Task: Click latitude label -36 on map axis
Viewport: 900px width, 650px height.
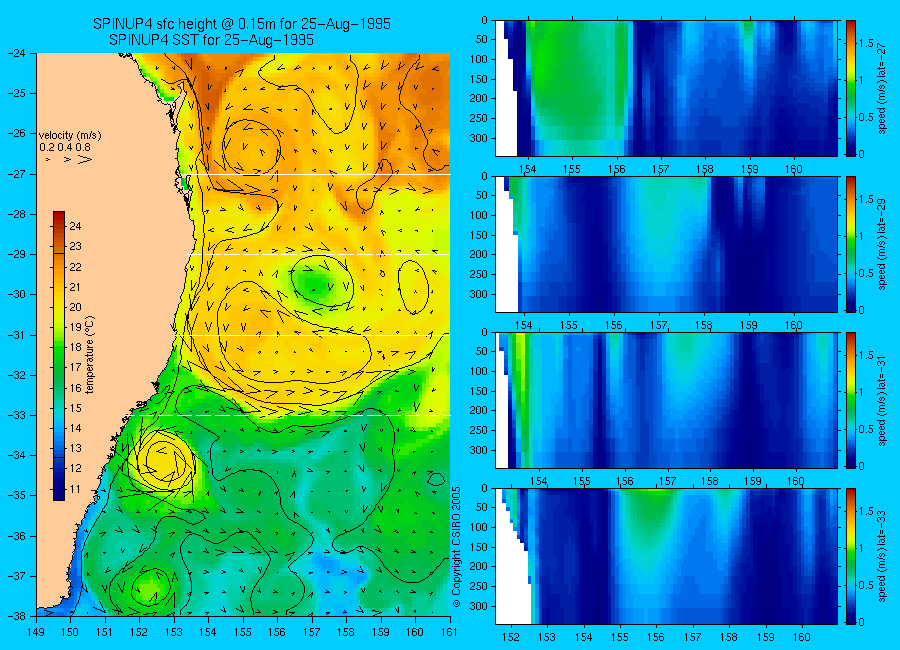Action: pos(17,536)
